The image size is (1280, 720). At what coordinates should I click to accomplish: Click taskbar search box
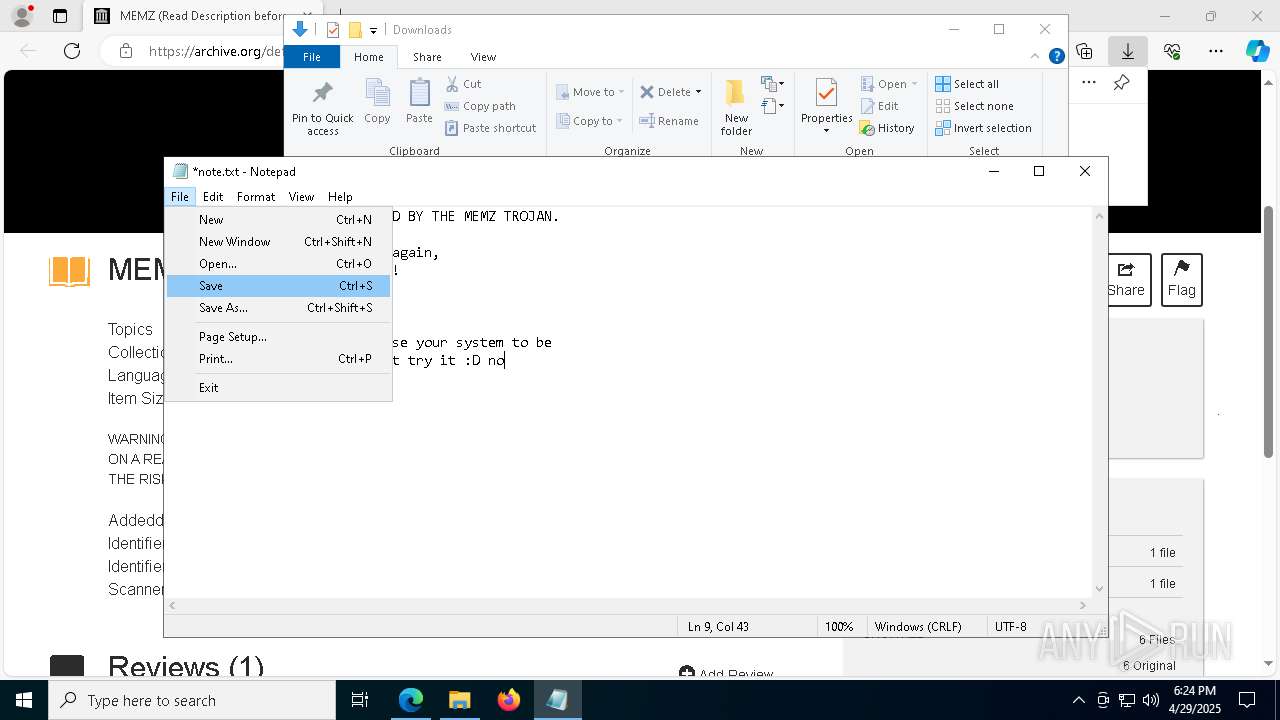[x=192, y=700]
